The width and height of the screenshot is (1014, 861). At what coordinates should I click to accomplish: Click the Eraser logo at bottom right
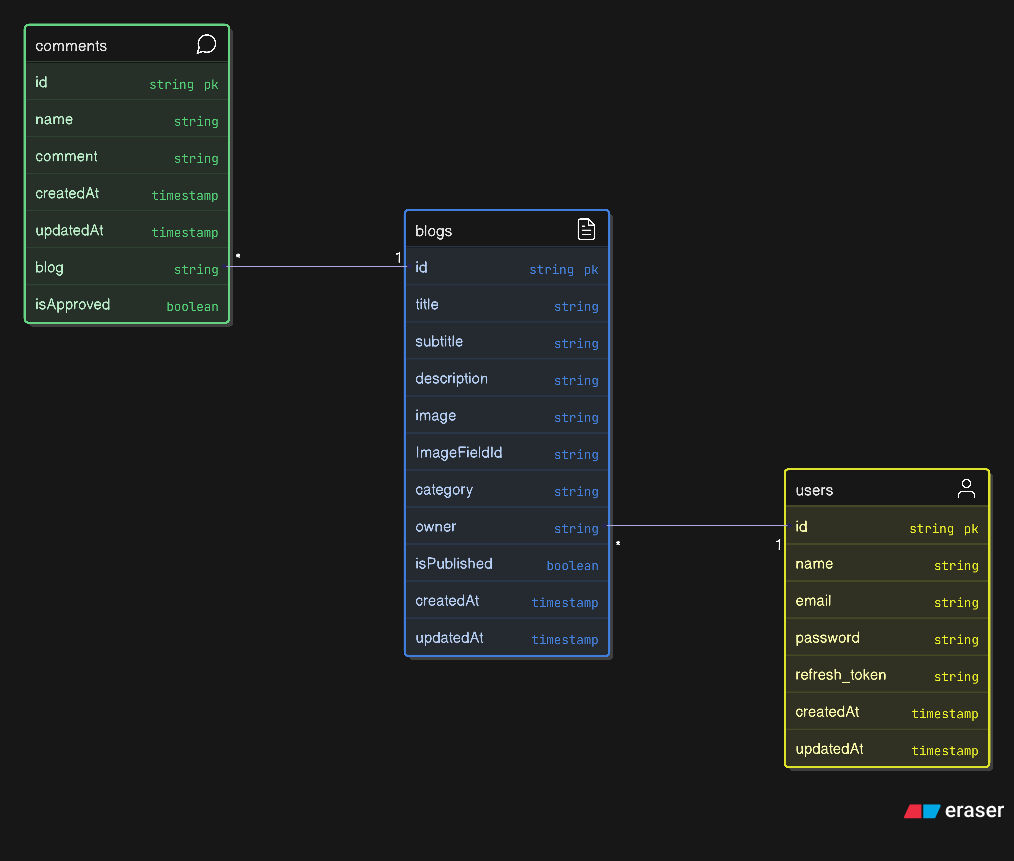pyautogui.click(x=953, y=811)
